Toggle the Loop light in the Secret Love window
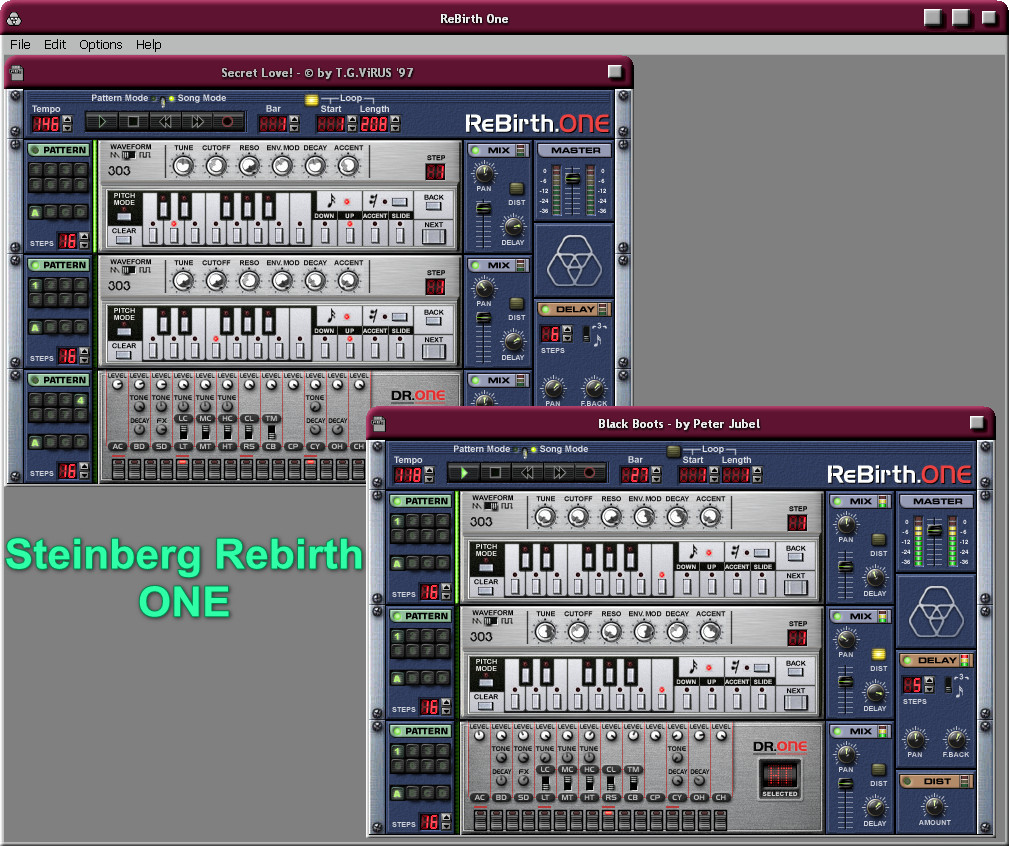Viewport: 1009px width, 846px height. pos(311,100)
